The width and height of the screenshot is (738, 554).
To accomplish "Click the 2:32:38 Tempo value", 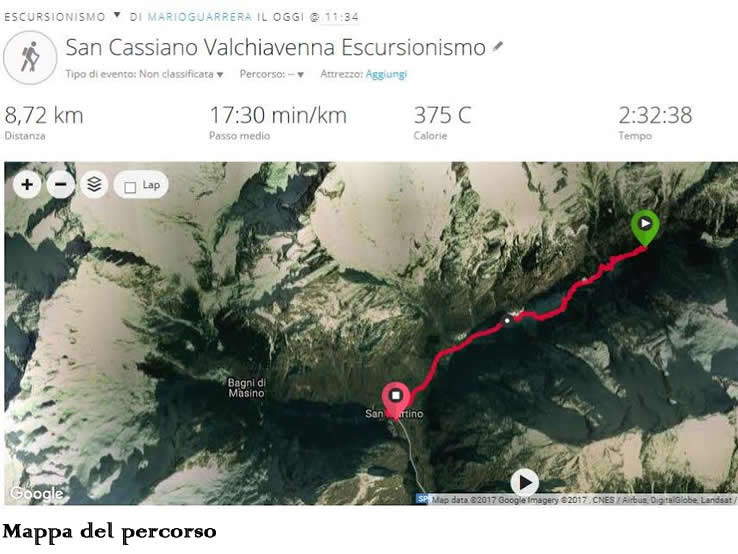I will (x=655, y=115).
